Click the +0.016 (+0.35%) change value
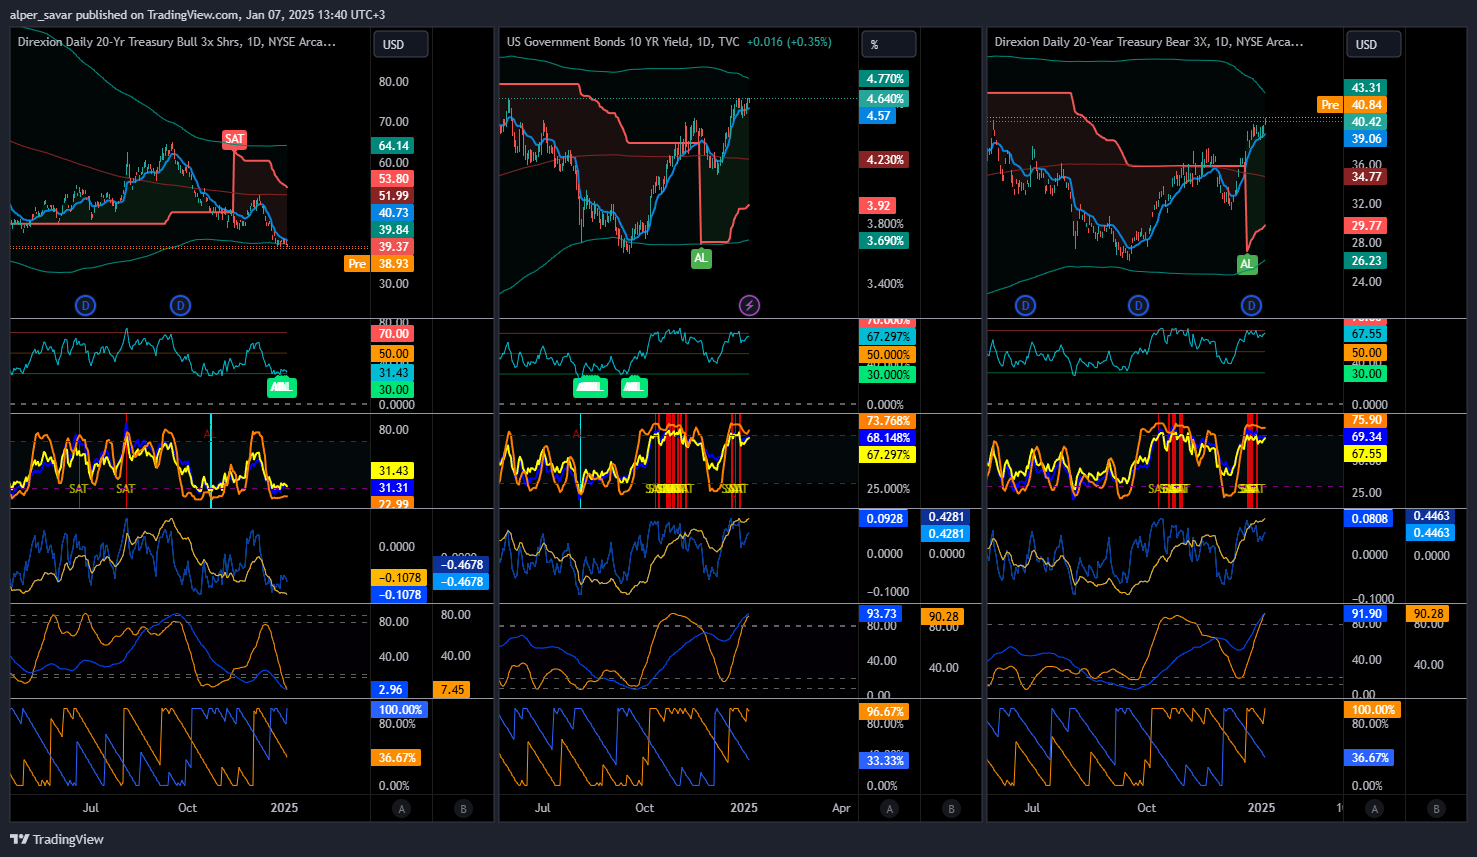Screen dimensions: 1477x857 pyautogui.click(x=790, y=42)
